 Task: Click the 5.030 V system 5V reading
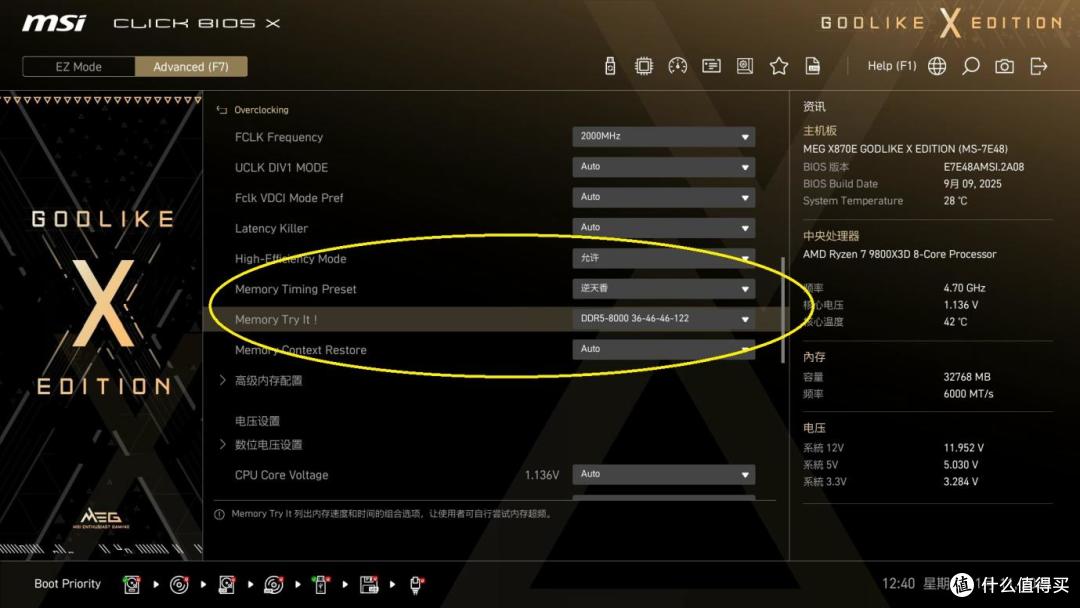[x=961, y=465]
